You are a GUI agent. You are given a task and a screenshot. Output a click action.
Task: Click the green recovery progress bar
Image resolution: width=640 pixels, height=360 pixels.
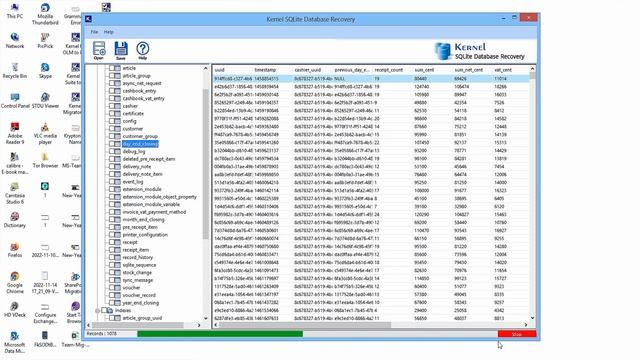coord(220,334)
